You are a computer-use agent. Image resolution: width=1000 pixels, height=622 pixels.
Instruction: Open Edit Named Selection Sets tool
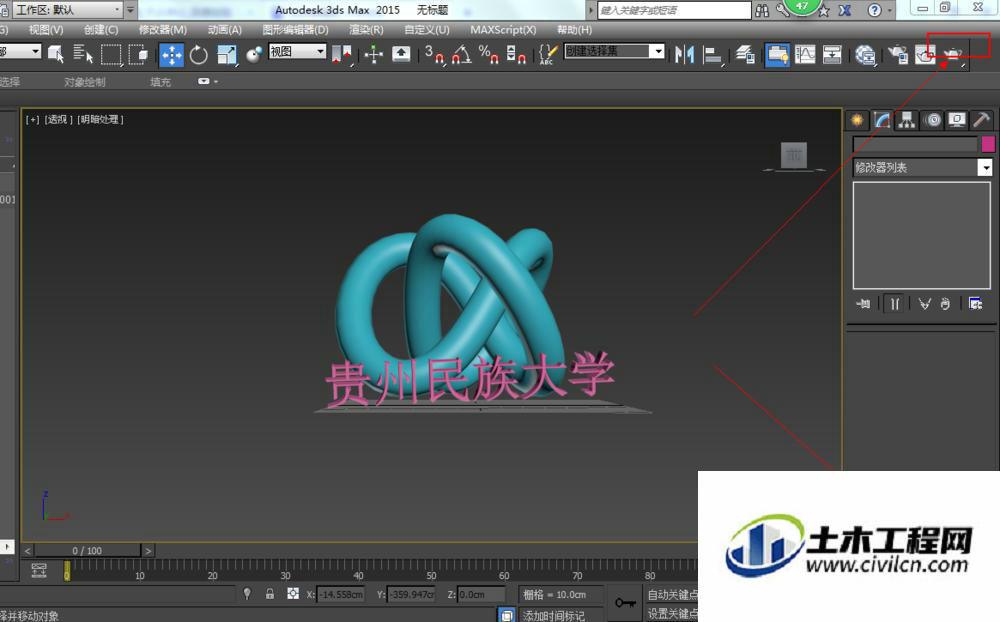click(548, 54)
